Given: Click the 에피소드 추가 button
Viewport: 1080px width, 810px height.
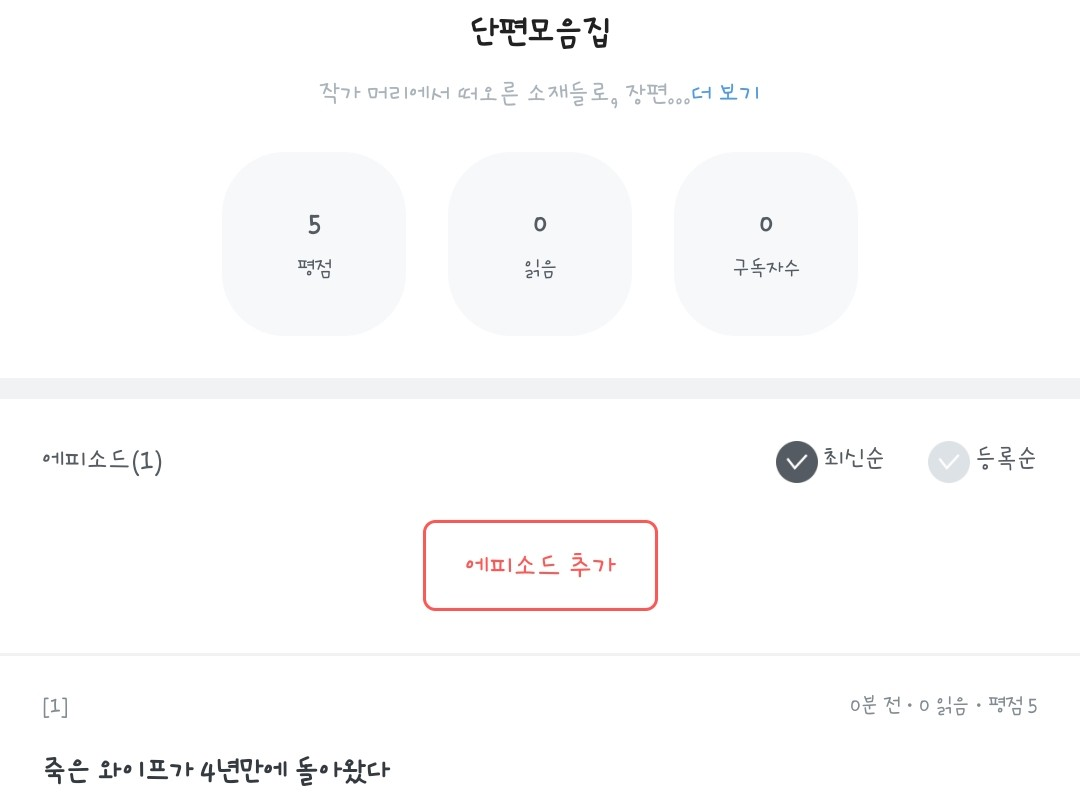Looking at the screenshot, I should [540, 565].
